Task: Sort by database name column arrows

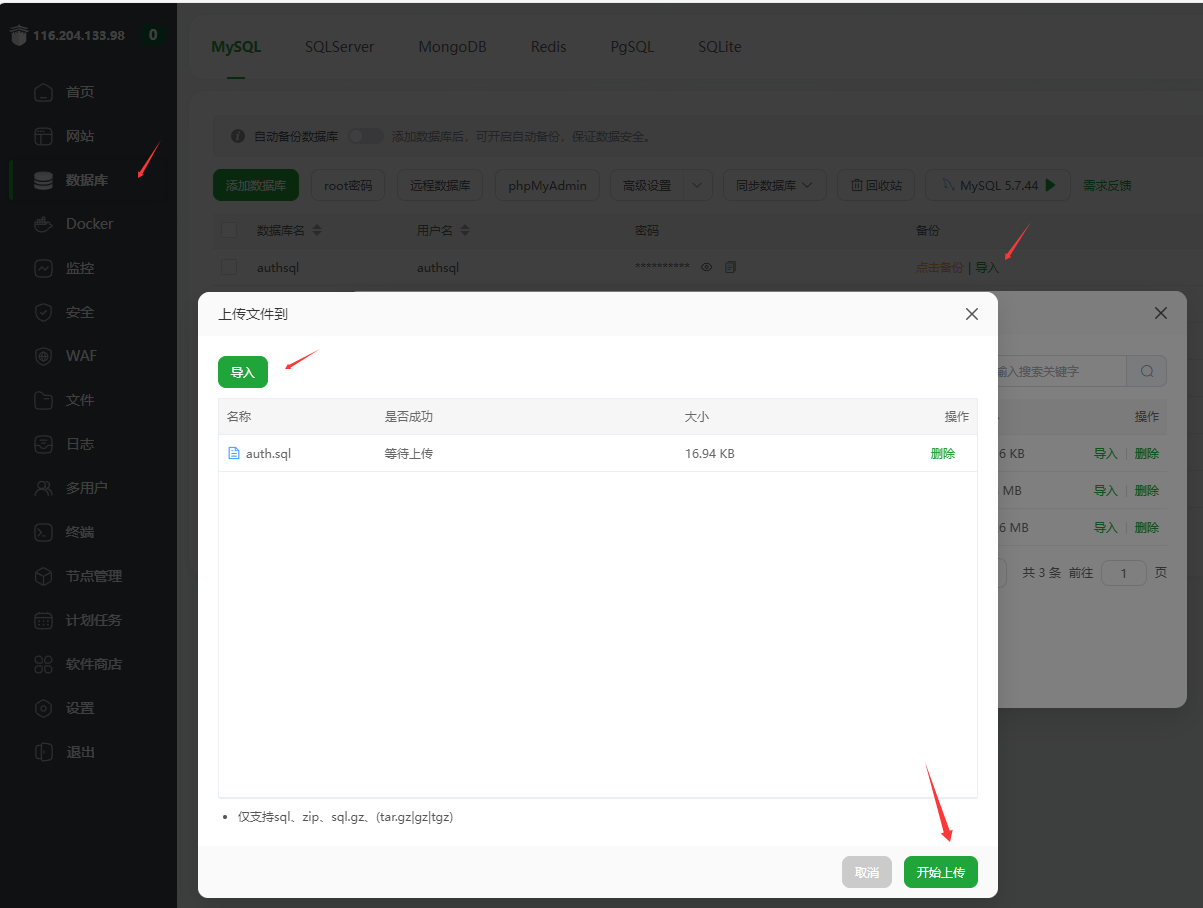Action: [317, 230]
